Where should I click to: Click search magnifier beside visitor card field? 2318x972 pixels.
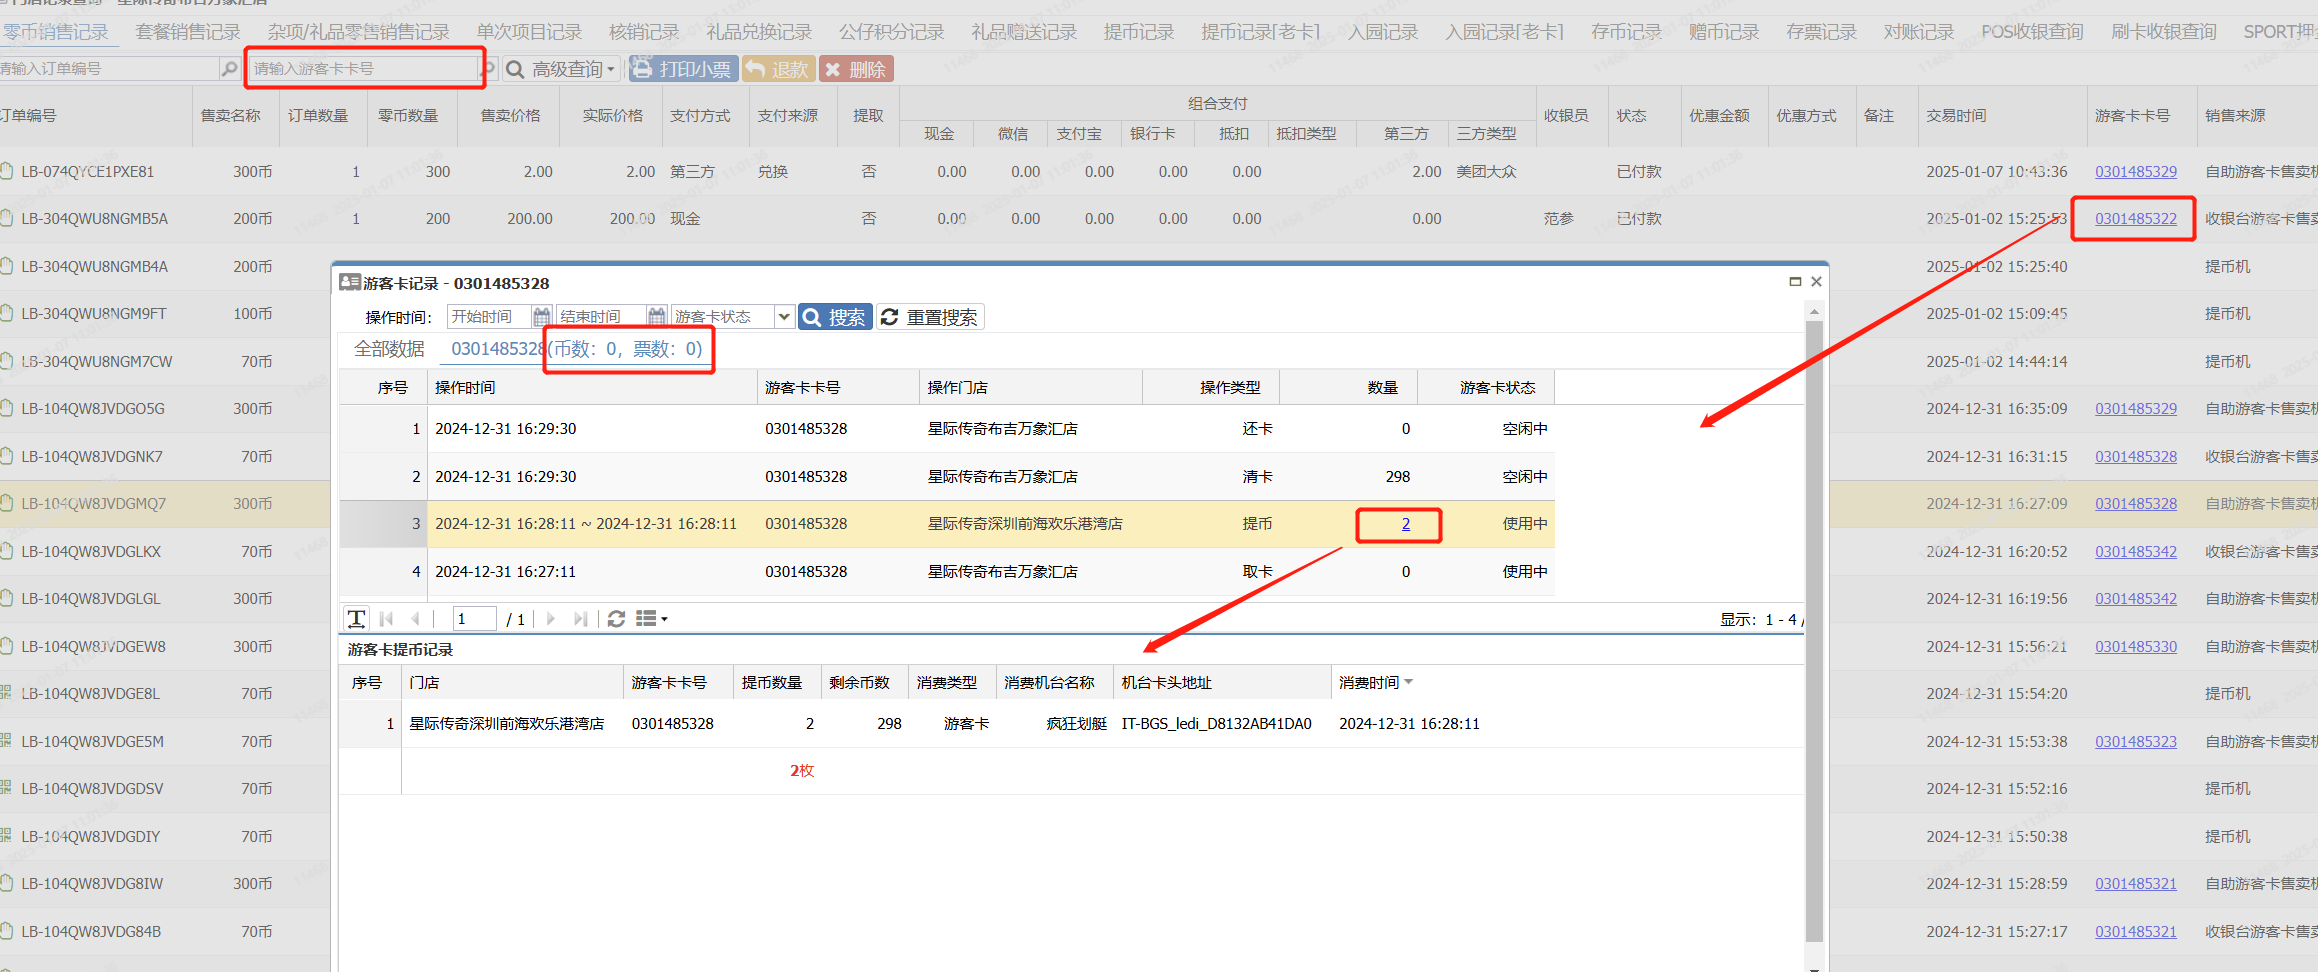click(x=488, y=69)
